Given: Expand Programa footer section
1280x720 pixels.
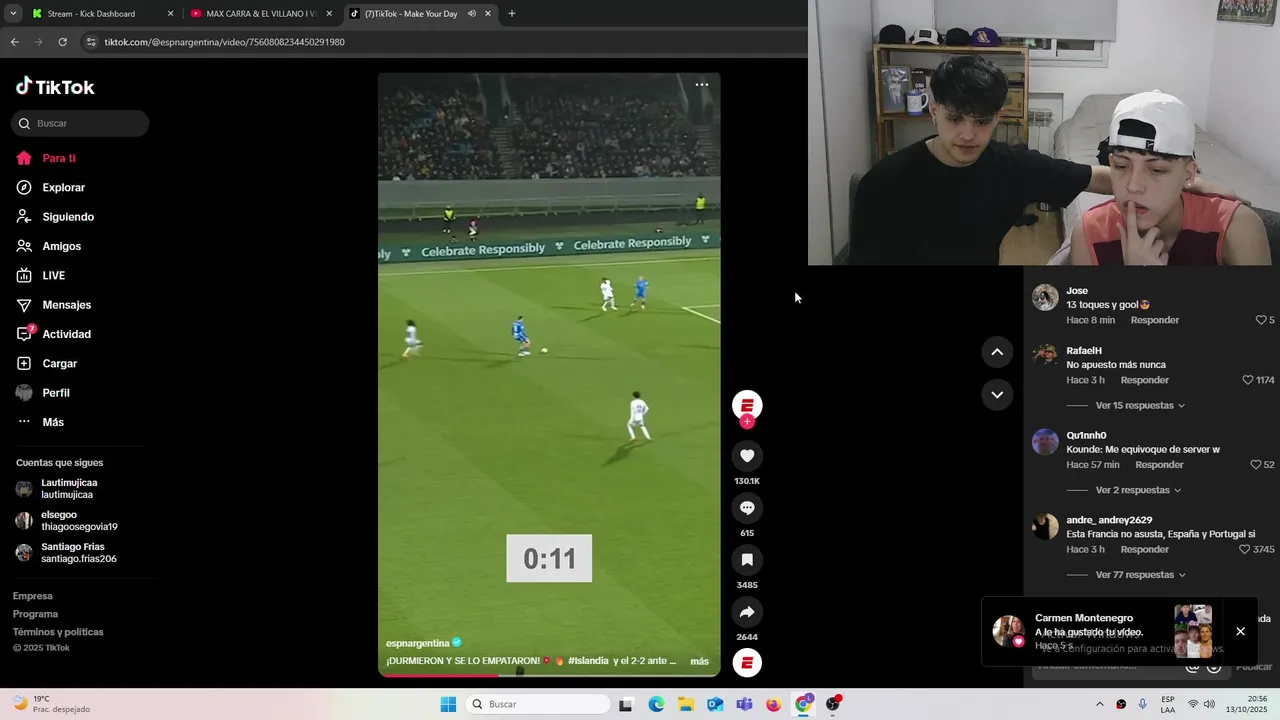Looking at the screenshot, I should 35,614.
